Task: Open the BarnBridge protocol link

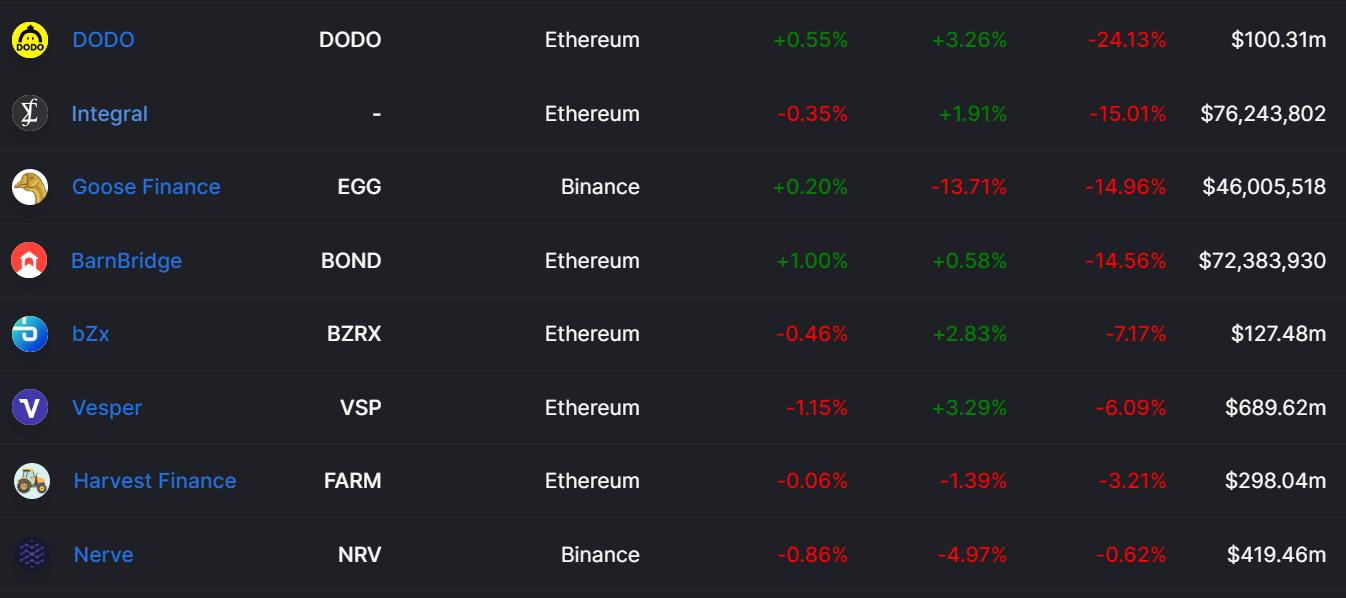Action: click(x=126, y=261)
